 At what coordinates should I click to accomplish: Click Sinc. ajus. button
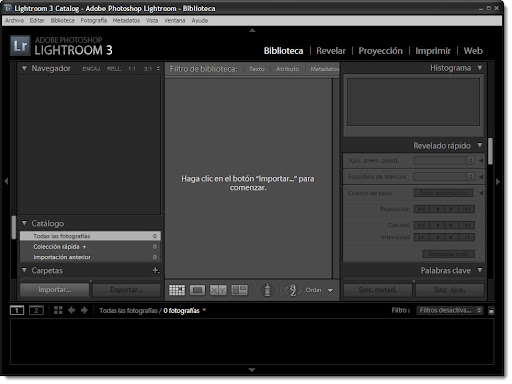tap(450, 290)
